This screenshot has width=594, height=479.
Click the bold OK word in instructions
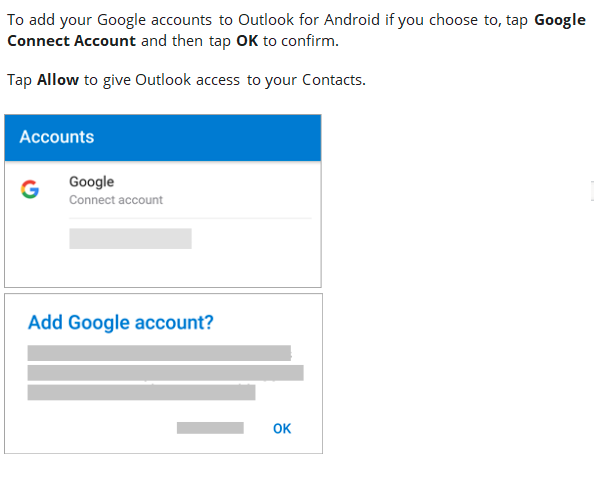247,41
